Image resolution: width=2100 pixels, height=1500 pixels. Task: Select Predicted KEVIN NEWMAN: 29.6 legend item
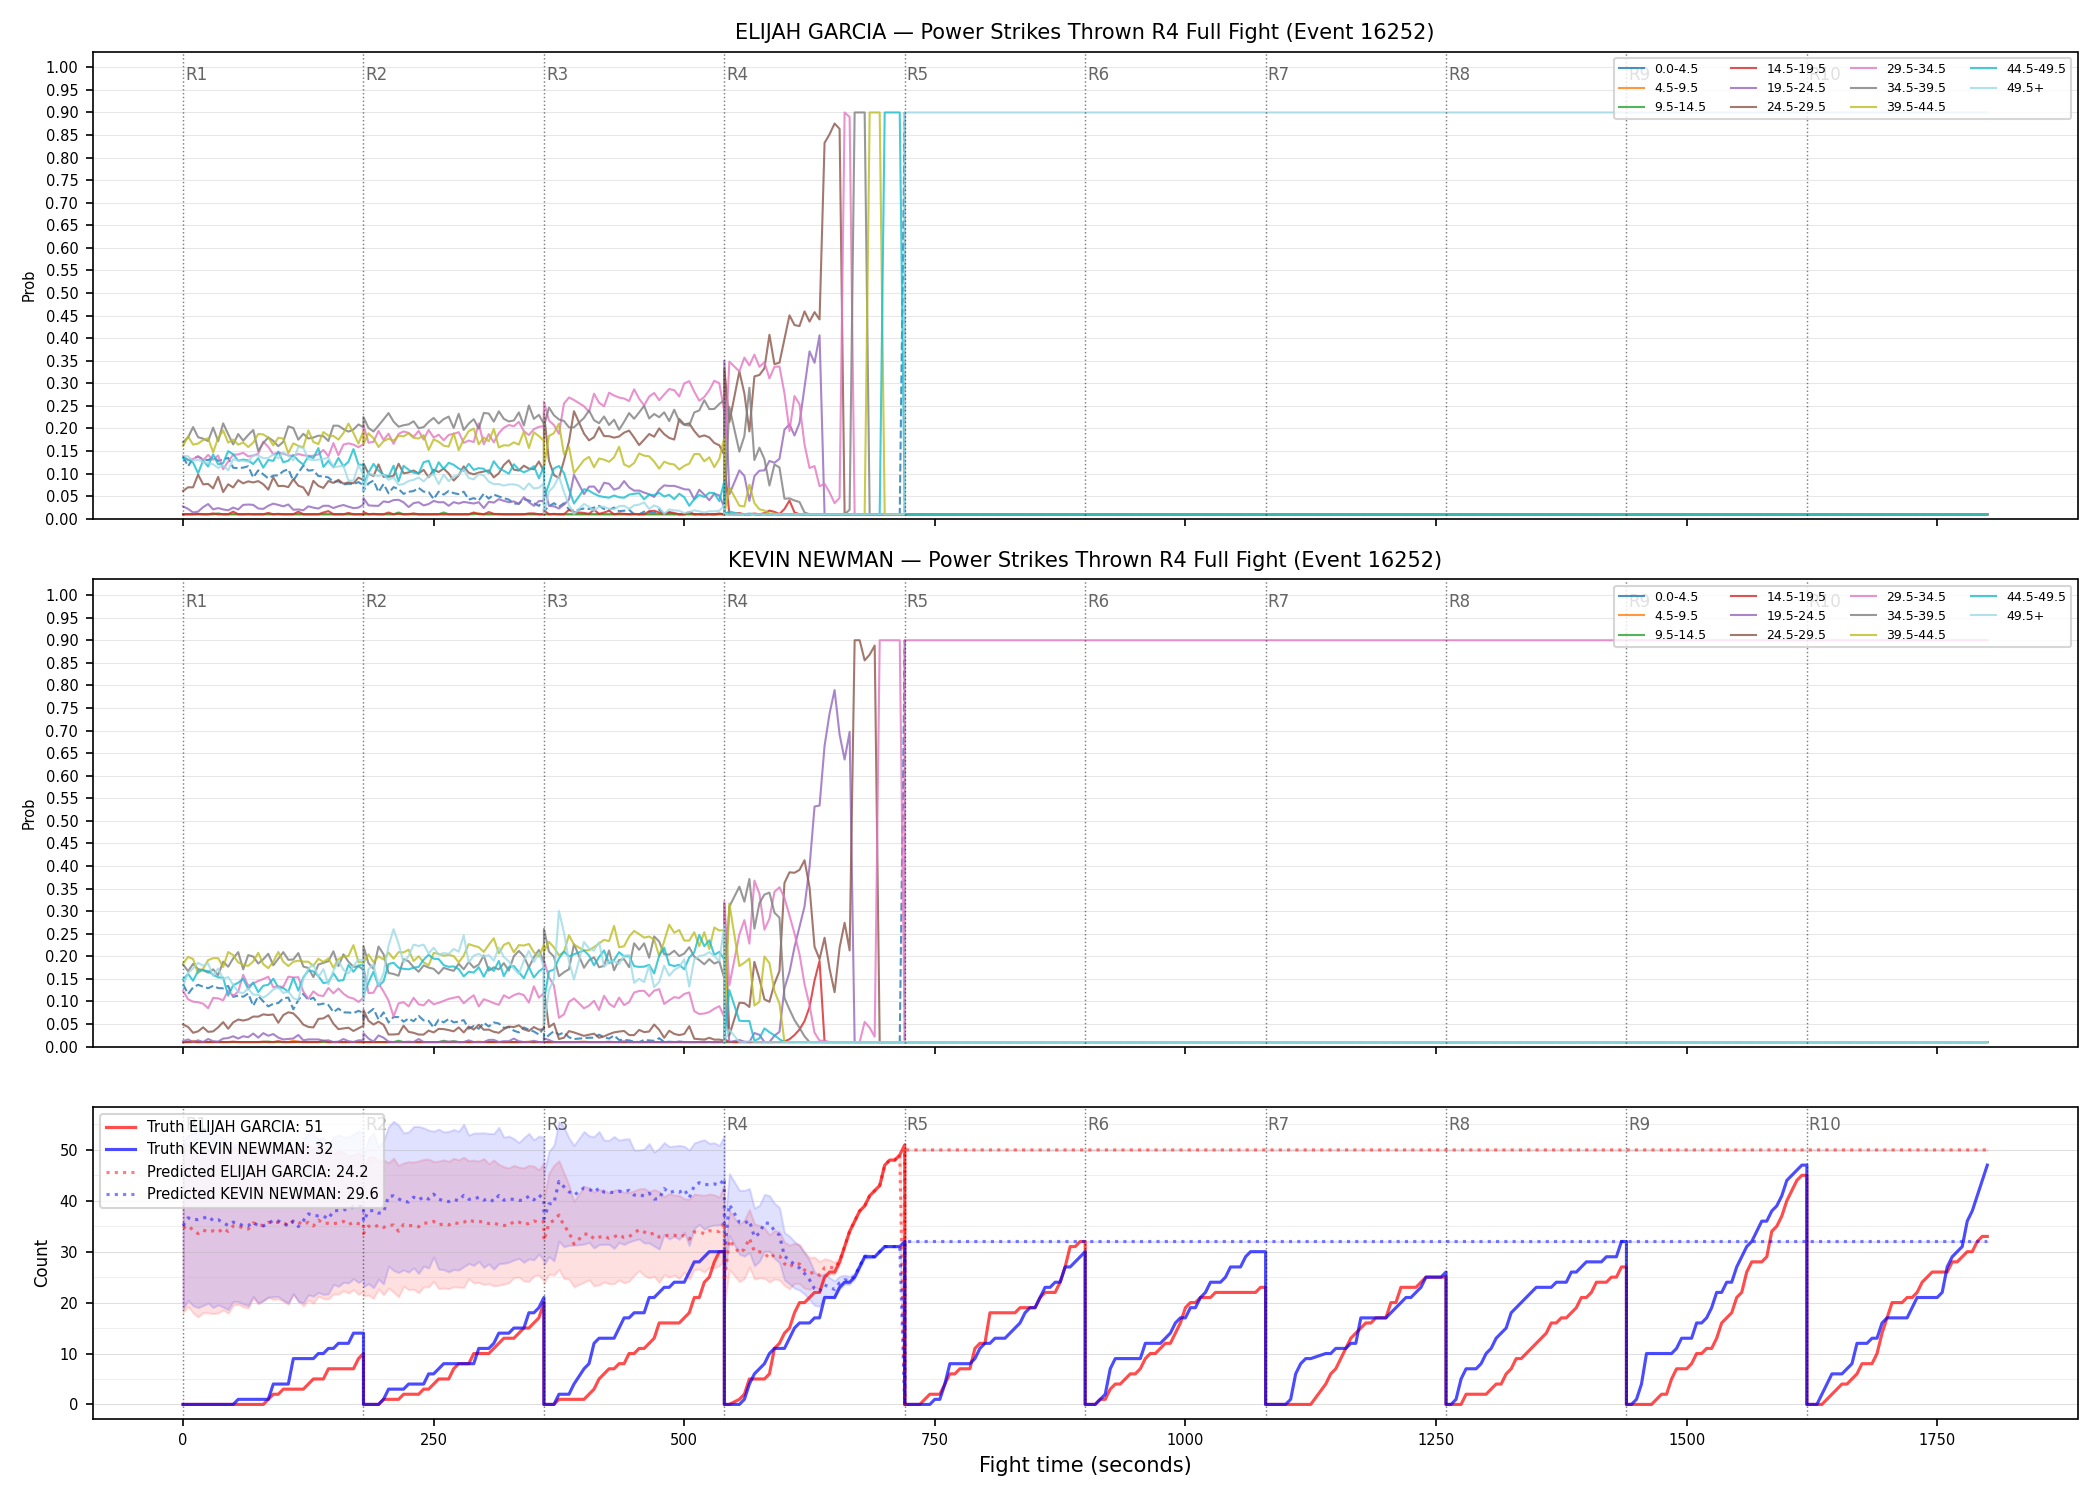coord(242,1193)
